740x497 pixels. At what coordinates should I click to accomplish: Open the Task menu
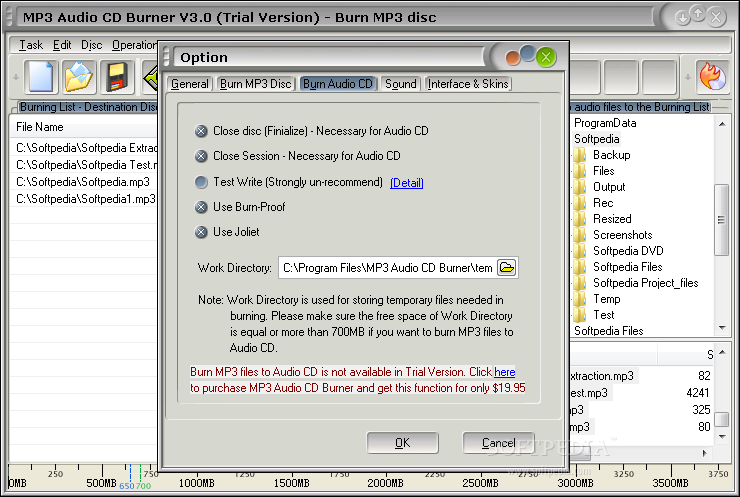(31, 45)
